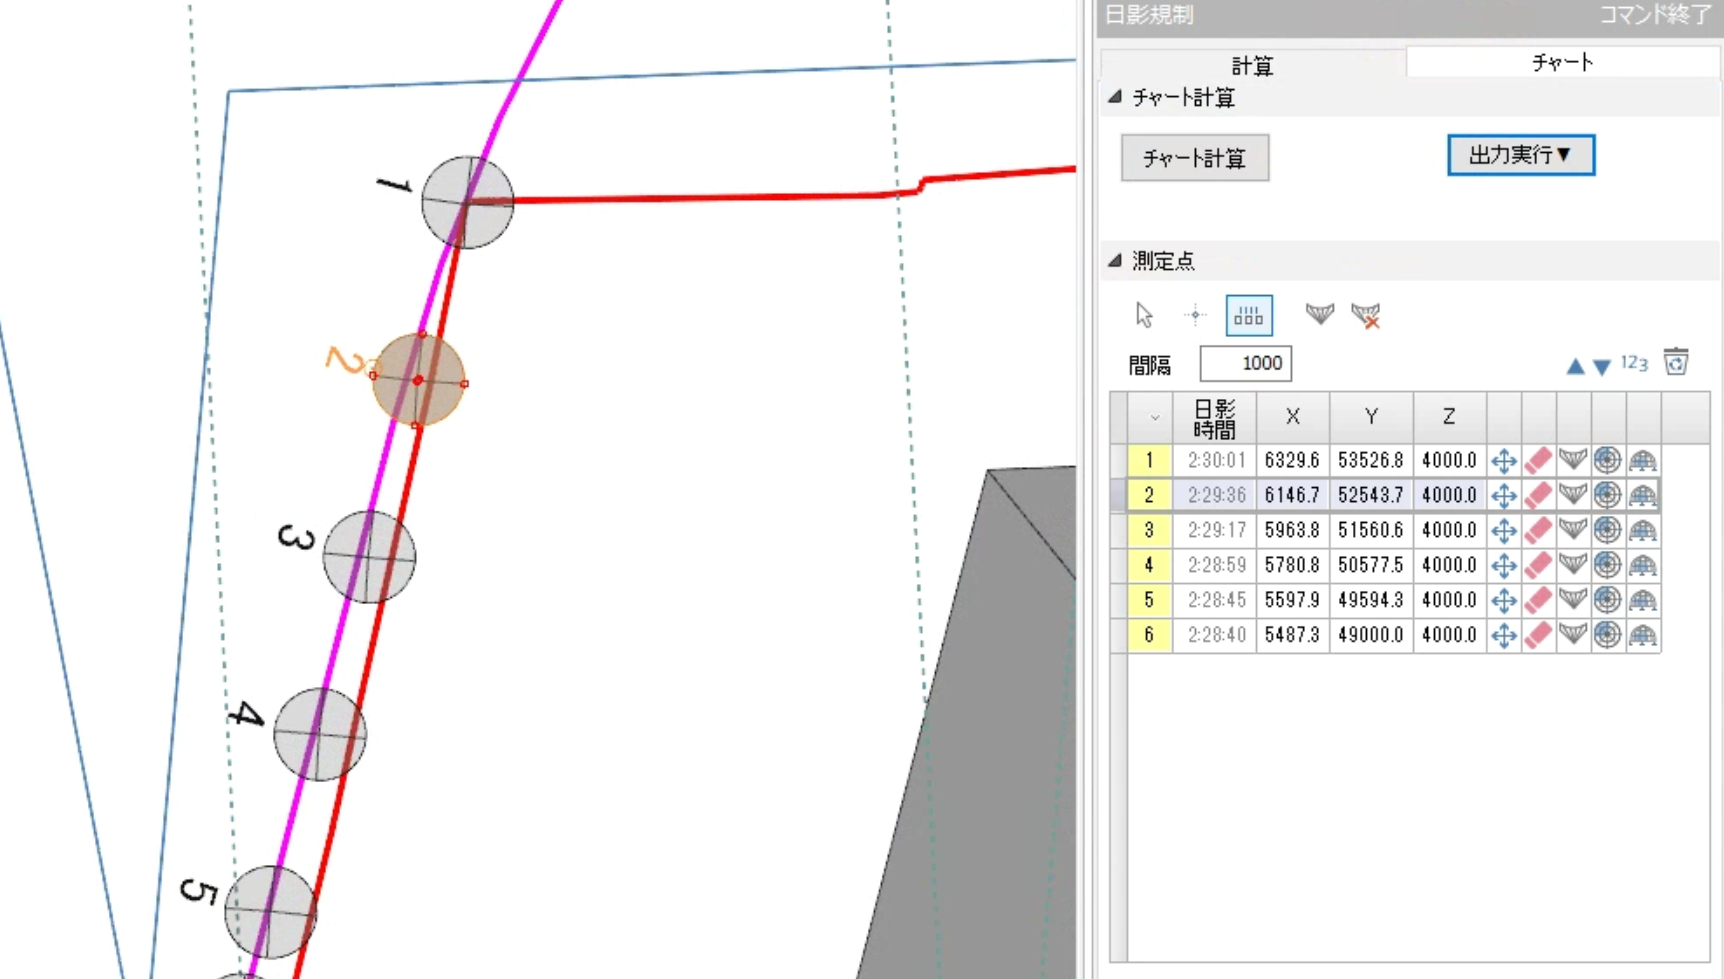Click the circular target chart icon in row 3
The height and width of the screenshot is (979, 1724).
1607,531
